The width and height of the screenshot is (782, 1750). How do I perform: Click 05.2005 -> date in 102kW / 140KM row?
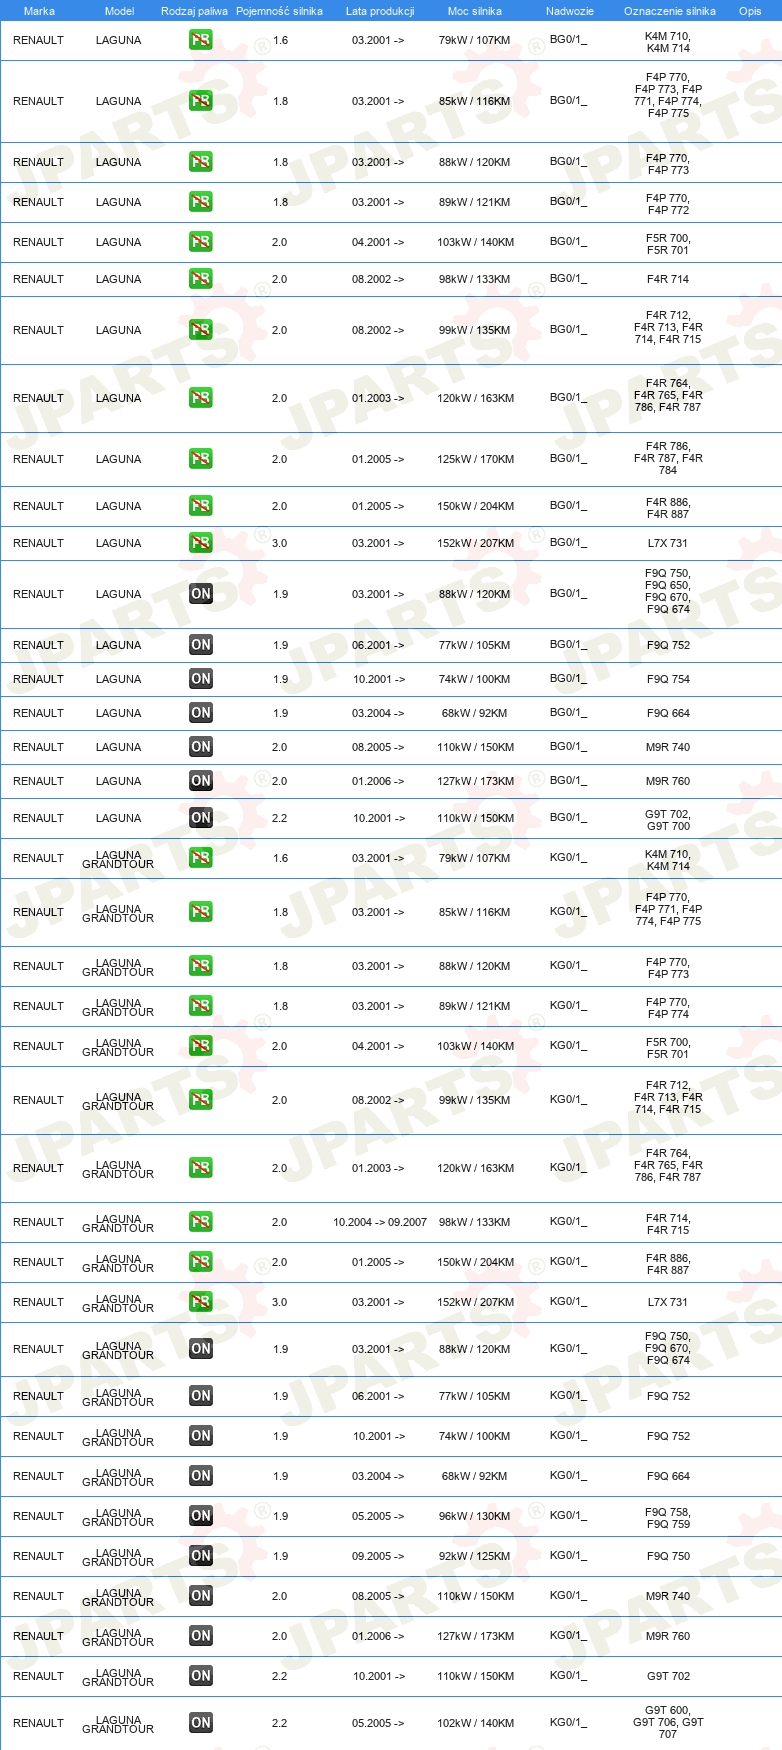[x=378, y=1723]
